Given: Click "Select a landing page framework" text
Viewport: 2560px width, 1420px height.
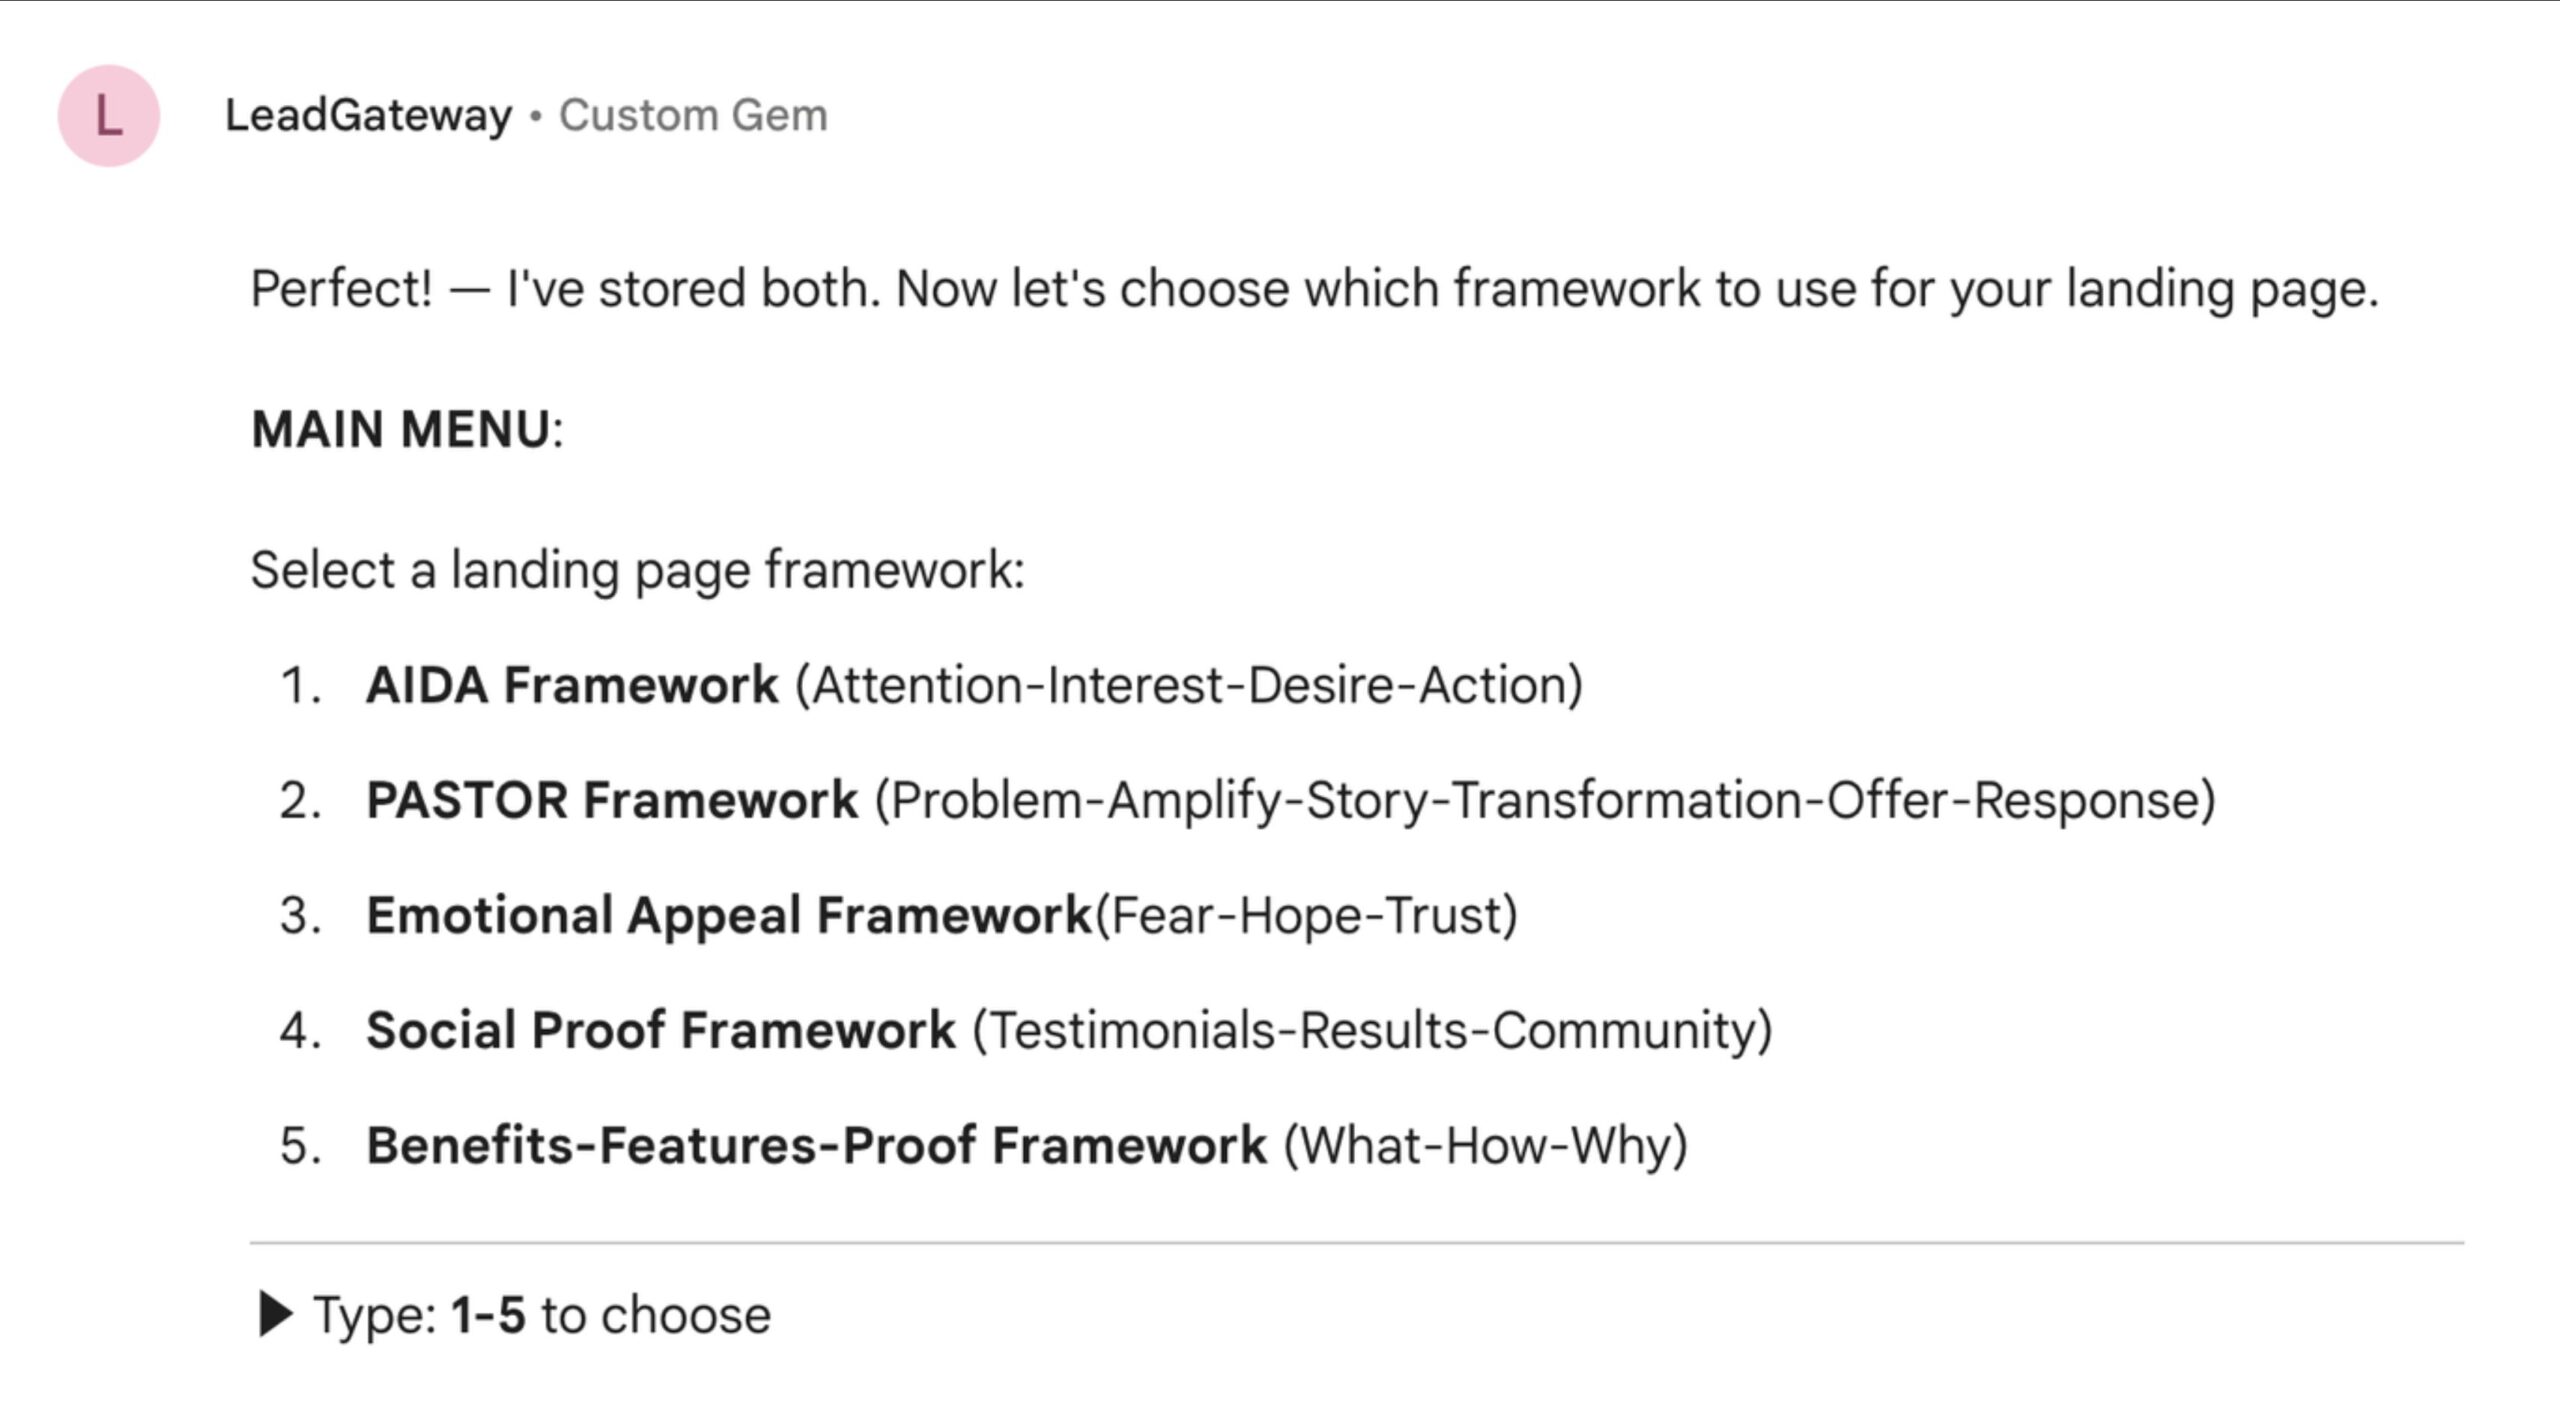Looking at the screenshot, I should coord(637,571).
